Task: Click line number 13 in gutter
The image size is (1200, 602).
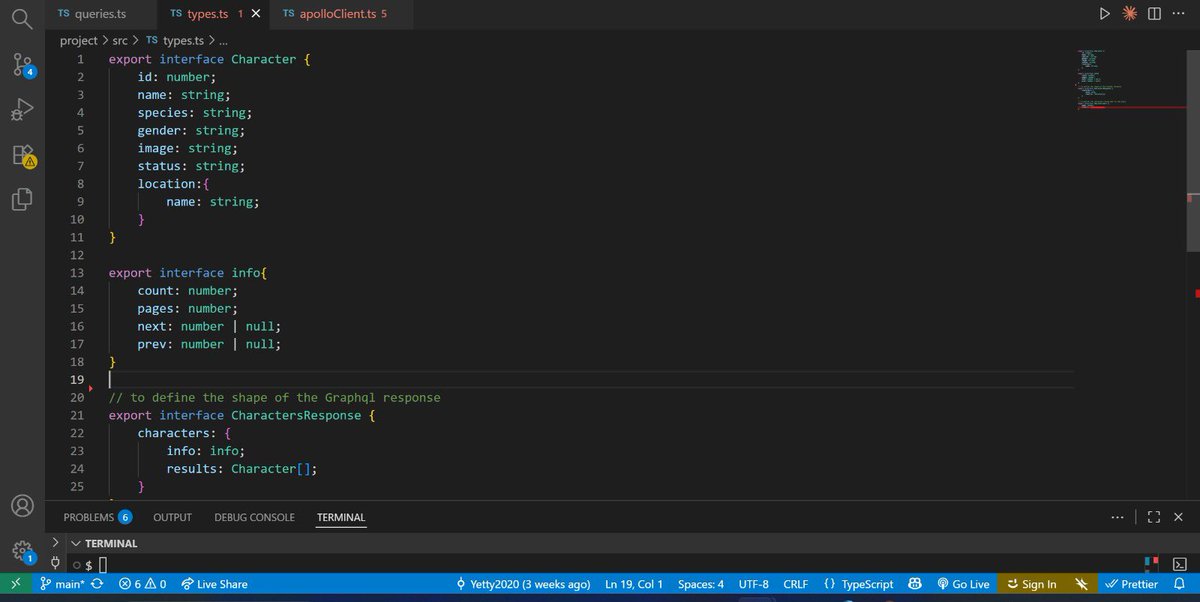Action: (x=77, y=273)
